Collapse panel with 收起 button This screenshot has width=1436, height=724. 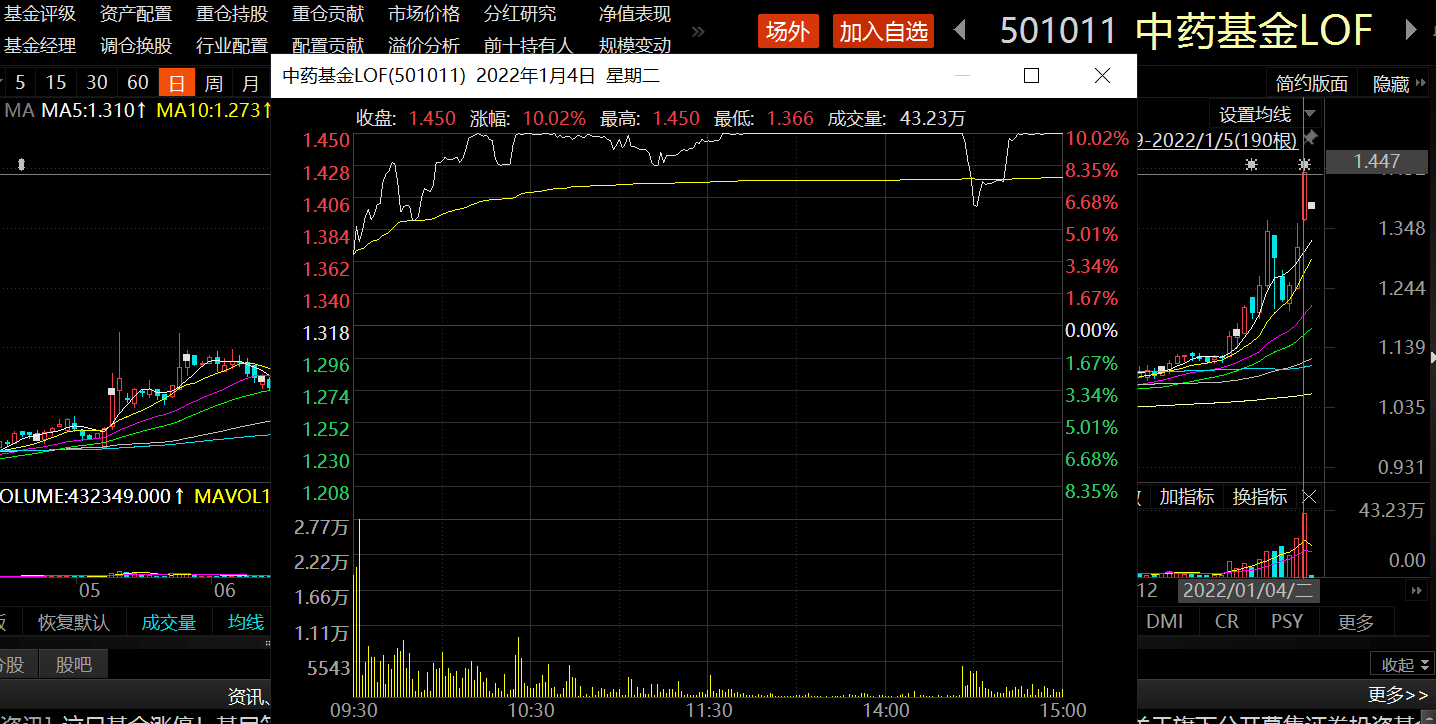(1403, 665)
